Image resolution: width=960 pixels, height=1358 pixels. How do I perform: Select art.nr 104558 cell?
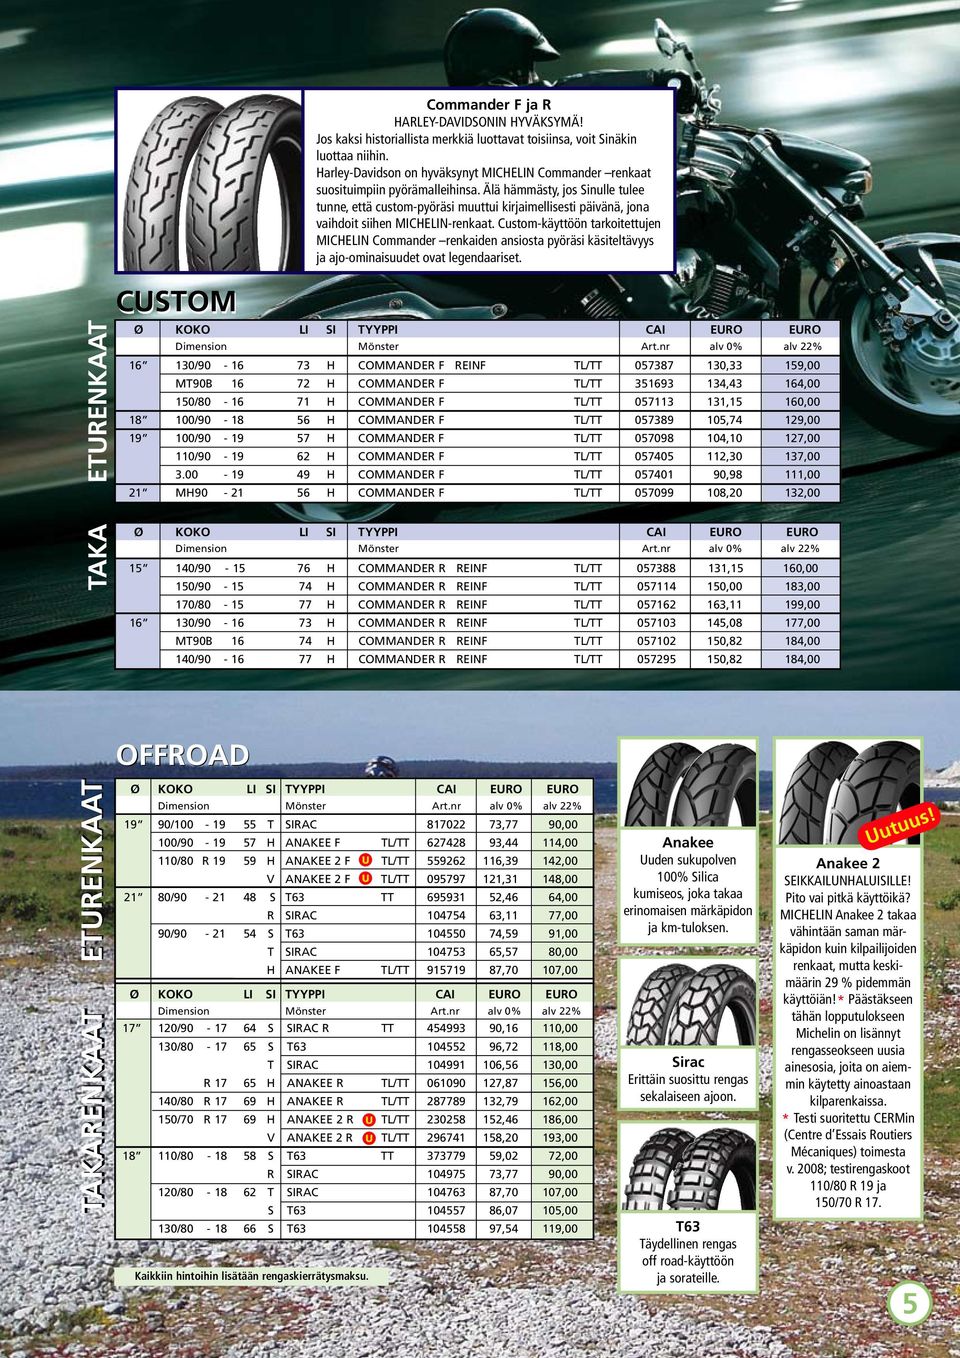coord(446,1229)
